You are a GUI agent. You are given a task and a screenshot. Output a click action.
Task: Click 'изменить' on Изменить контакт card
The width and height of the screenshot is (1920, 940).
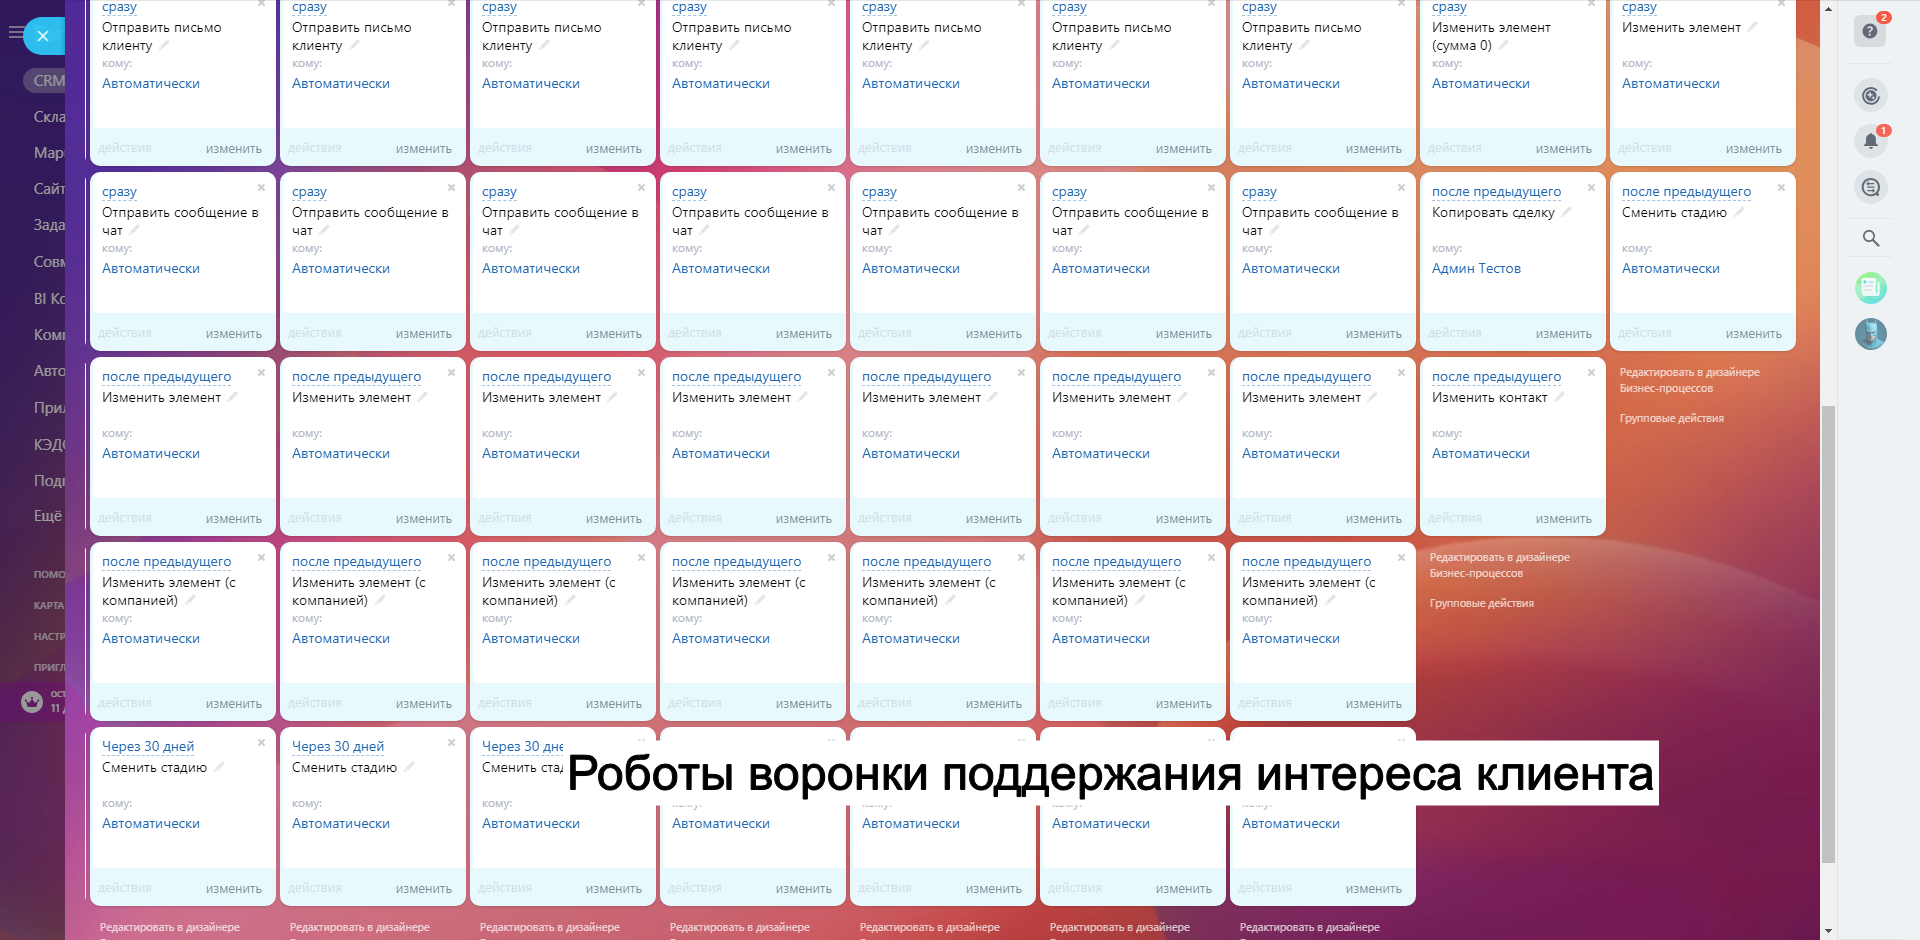click(x=1563, y=519)
